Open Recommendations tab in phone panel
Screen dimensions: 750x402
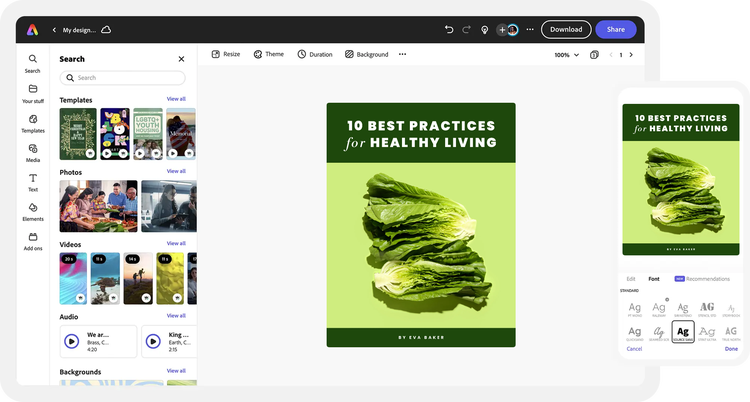coord(702,279)
